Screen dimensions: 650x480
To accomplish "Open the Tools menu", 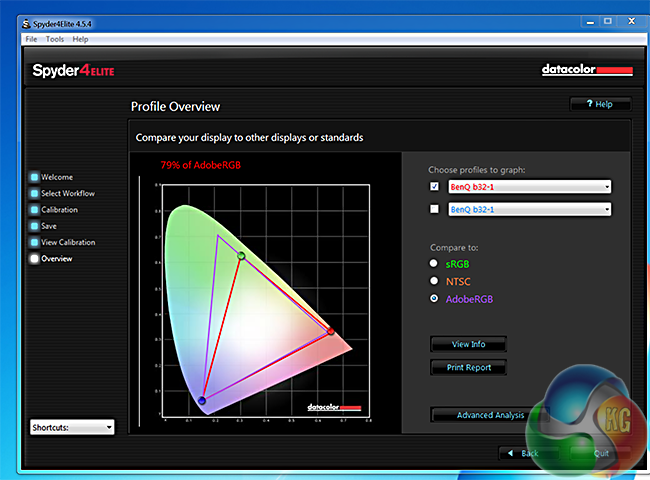I will tap(54, 39).
